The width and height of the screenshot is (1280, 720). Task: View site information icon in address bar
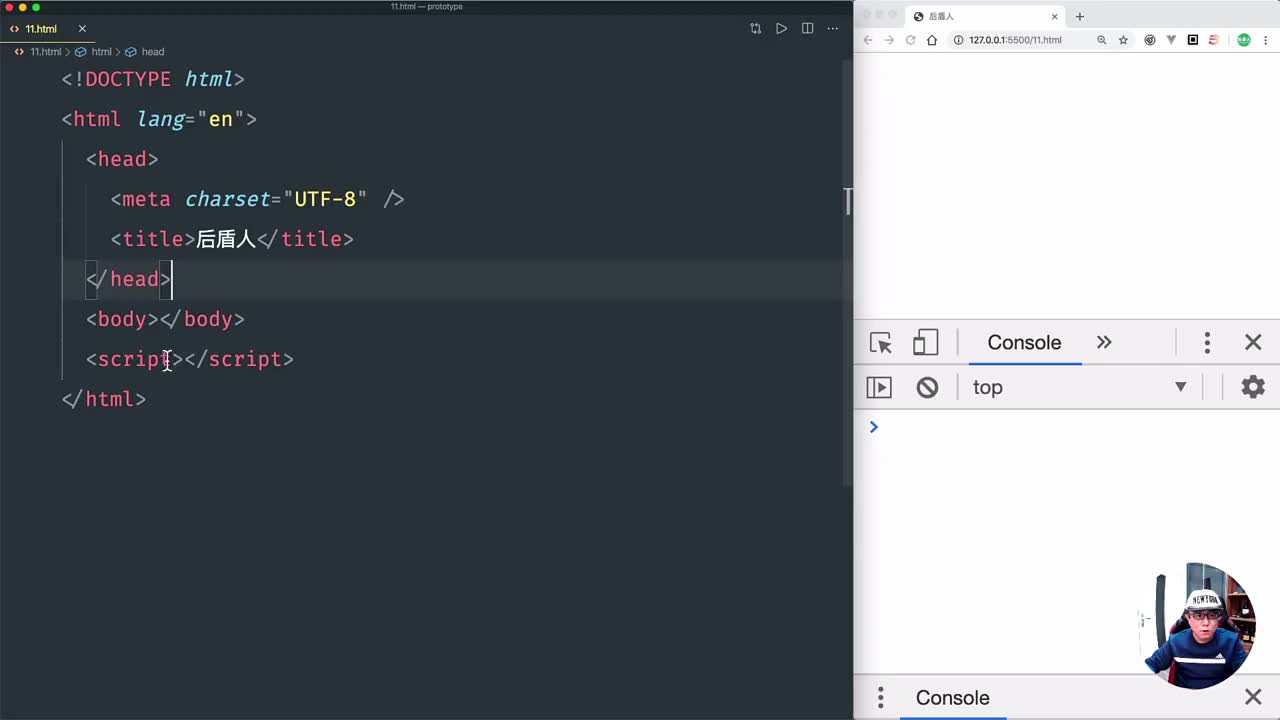click(x=958, y=40)
